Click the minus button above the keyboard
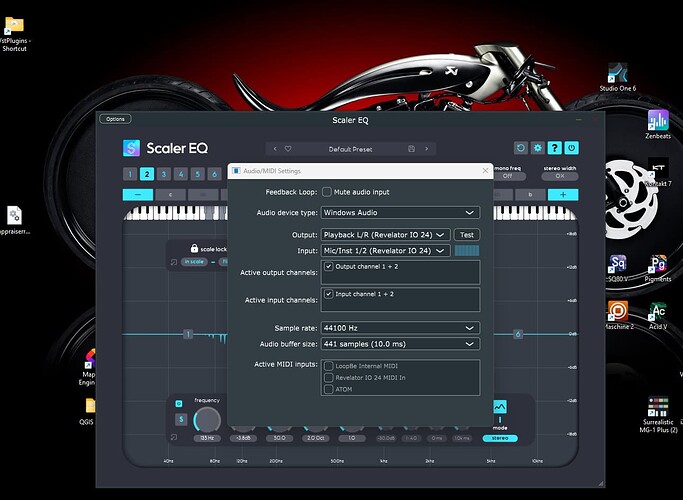The height and width of the screenshot is (500, 683). click(x=138, y=195)
